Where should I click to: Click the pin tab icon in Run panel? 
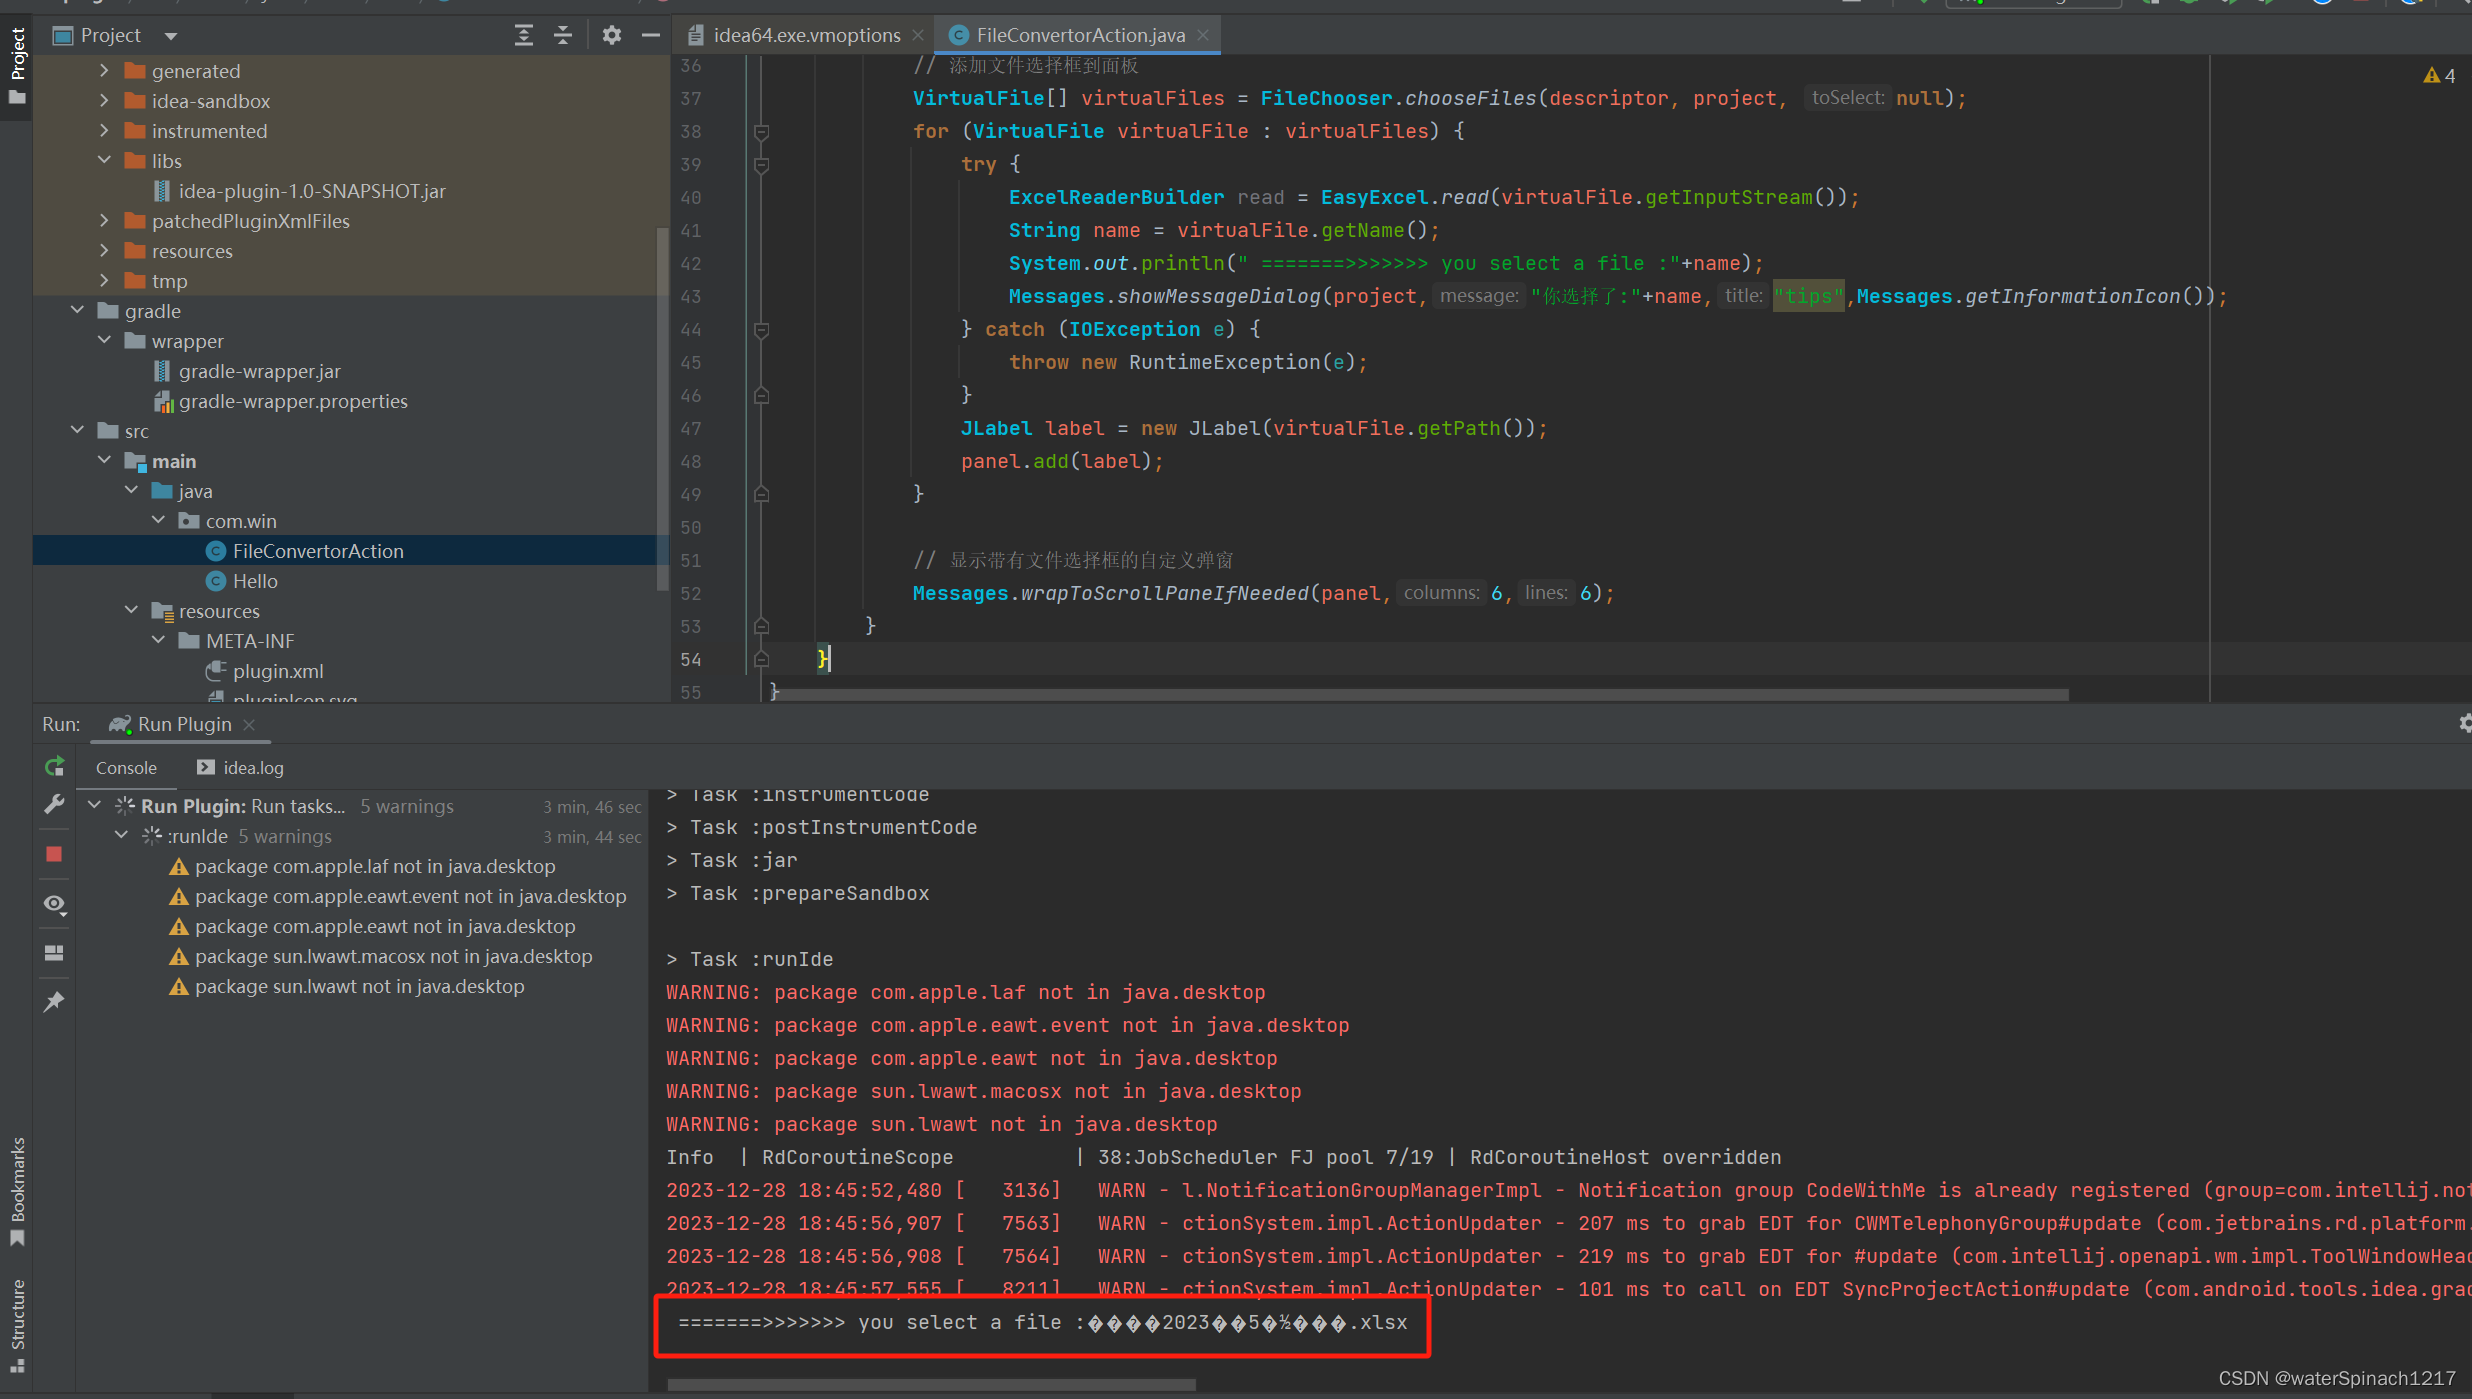click(54, 1002)
